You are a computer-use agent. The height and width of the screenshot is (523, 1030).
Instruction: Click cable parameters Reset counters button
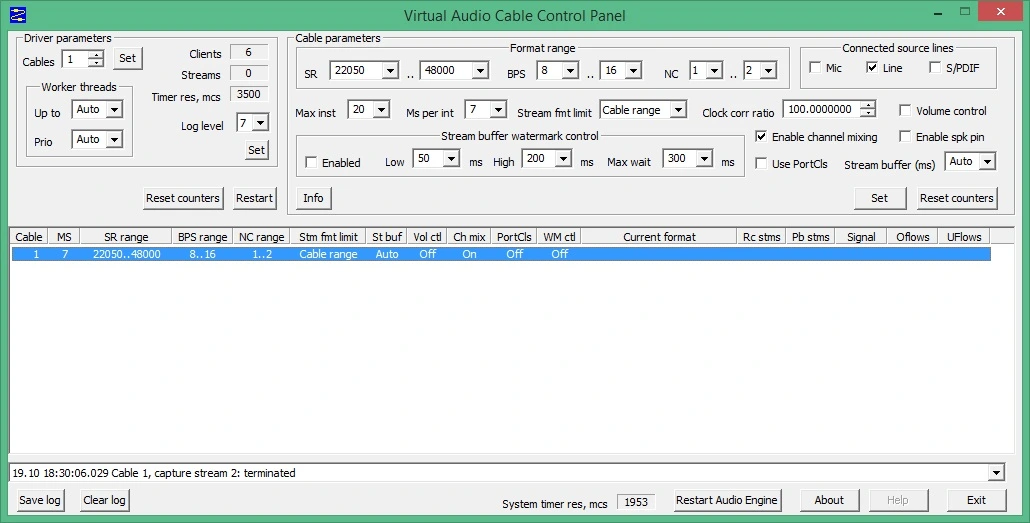pos(956,198)
